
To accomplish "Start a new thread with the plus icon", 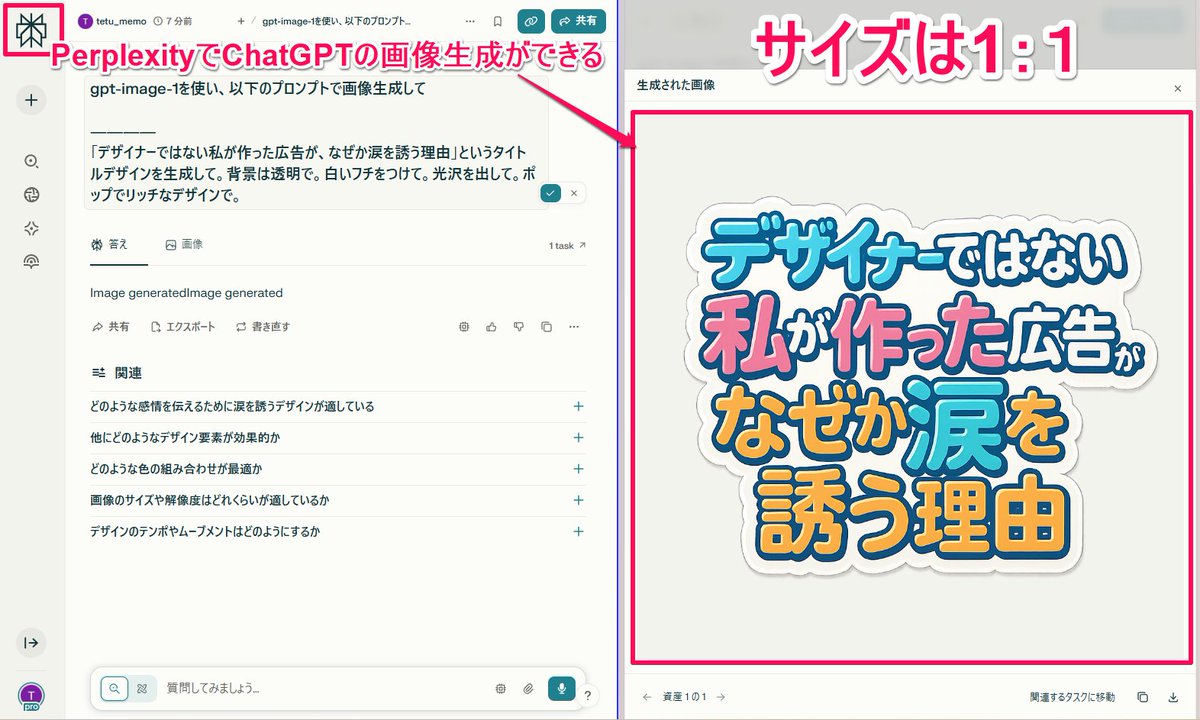I will [31, 100].
